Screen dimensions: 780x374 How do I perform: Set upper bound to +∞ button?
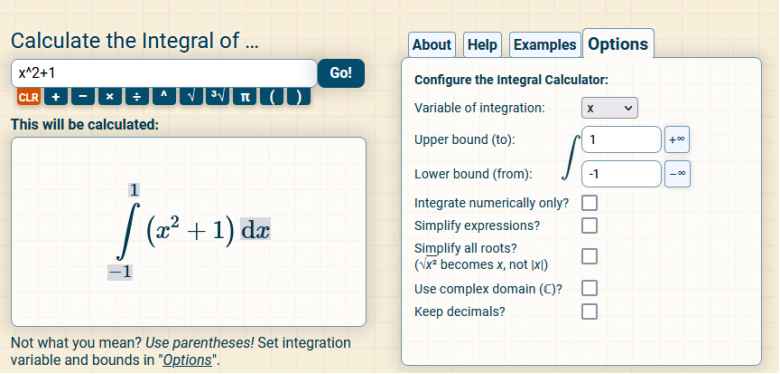click(x=677, y=140)
